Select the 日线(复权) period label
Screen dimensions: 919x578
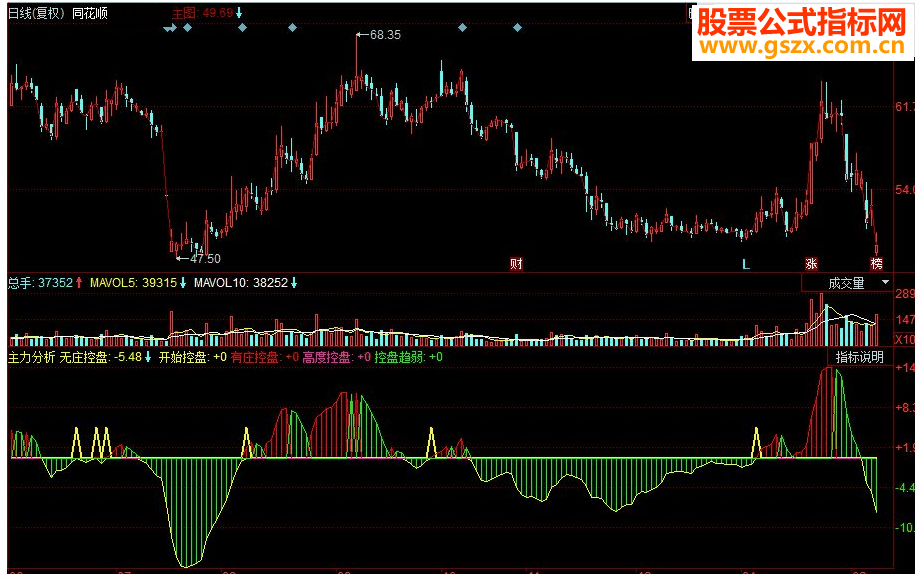point(35,13)
